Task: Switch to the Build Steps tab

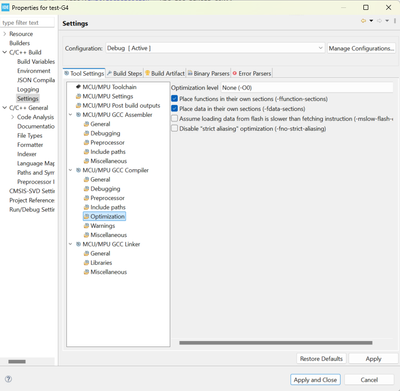Action: (124, 73)
